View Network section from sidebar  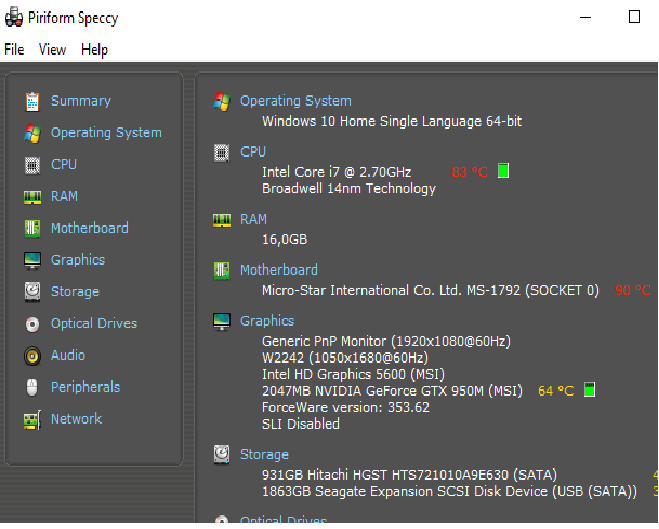(76, 419)
